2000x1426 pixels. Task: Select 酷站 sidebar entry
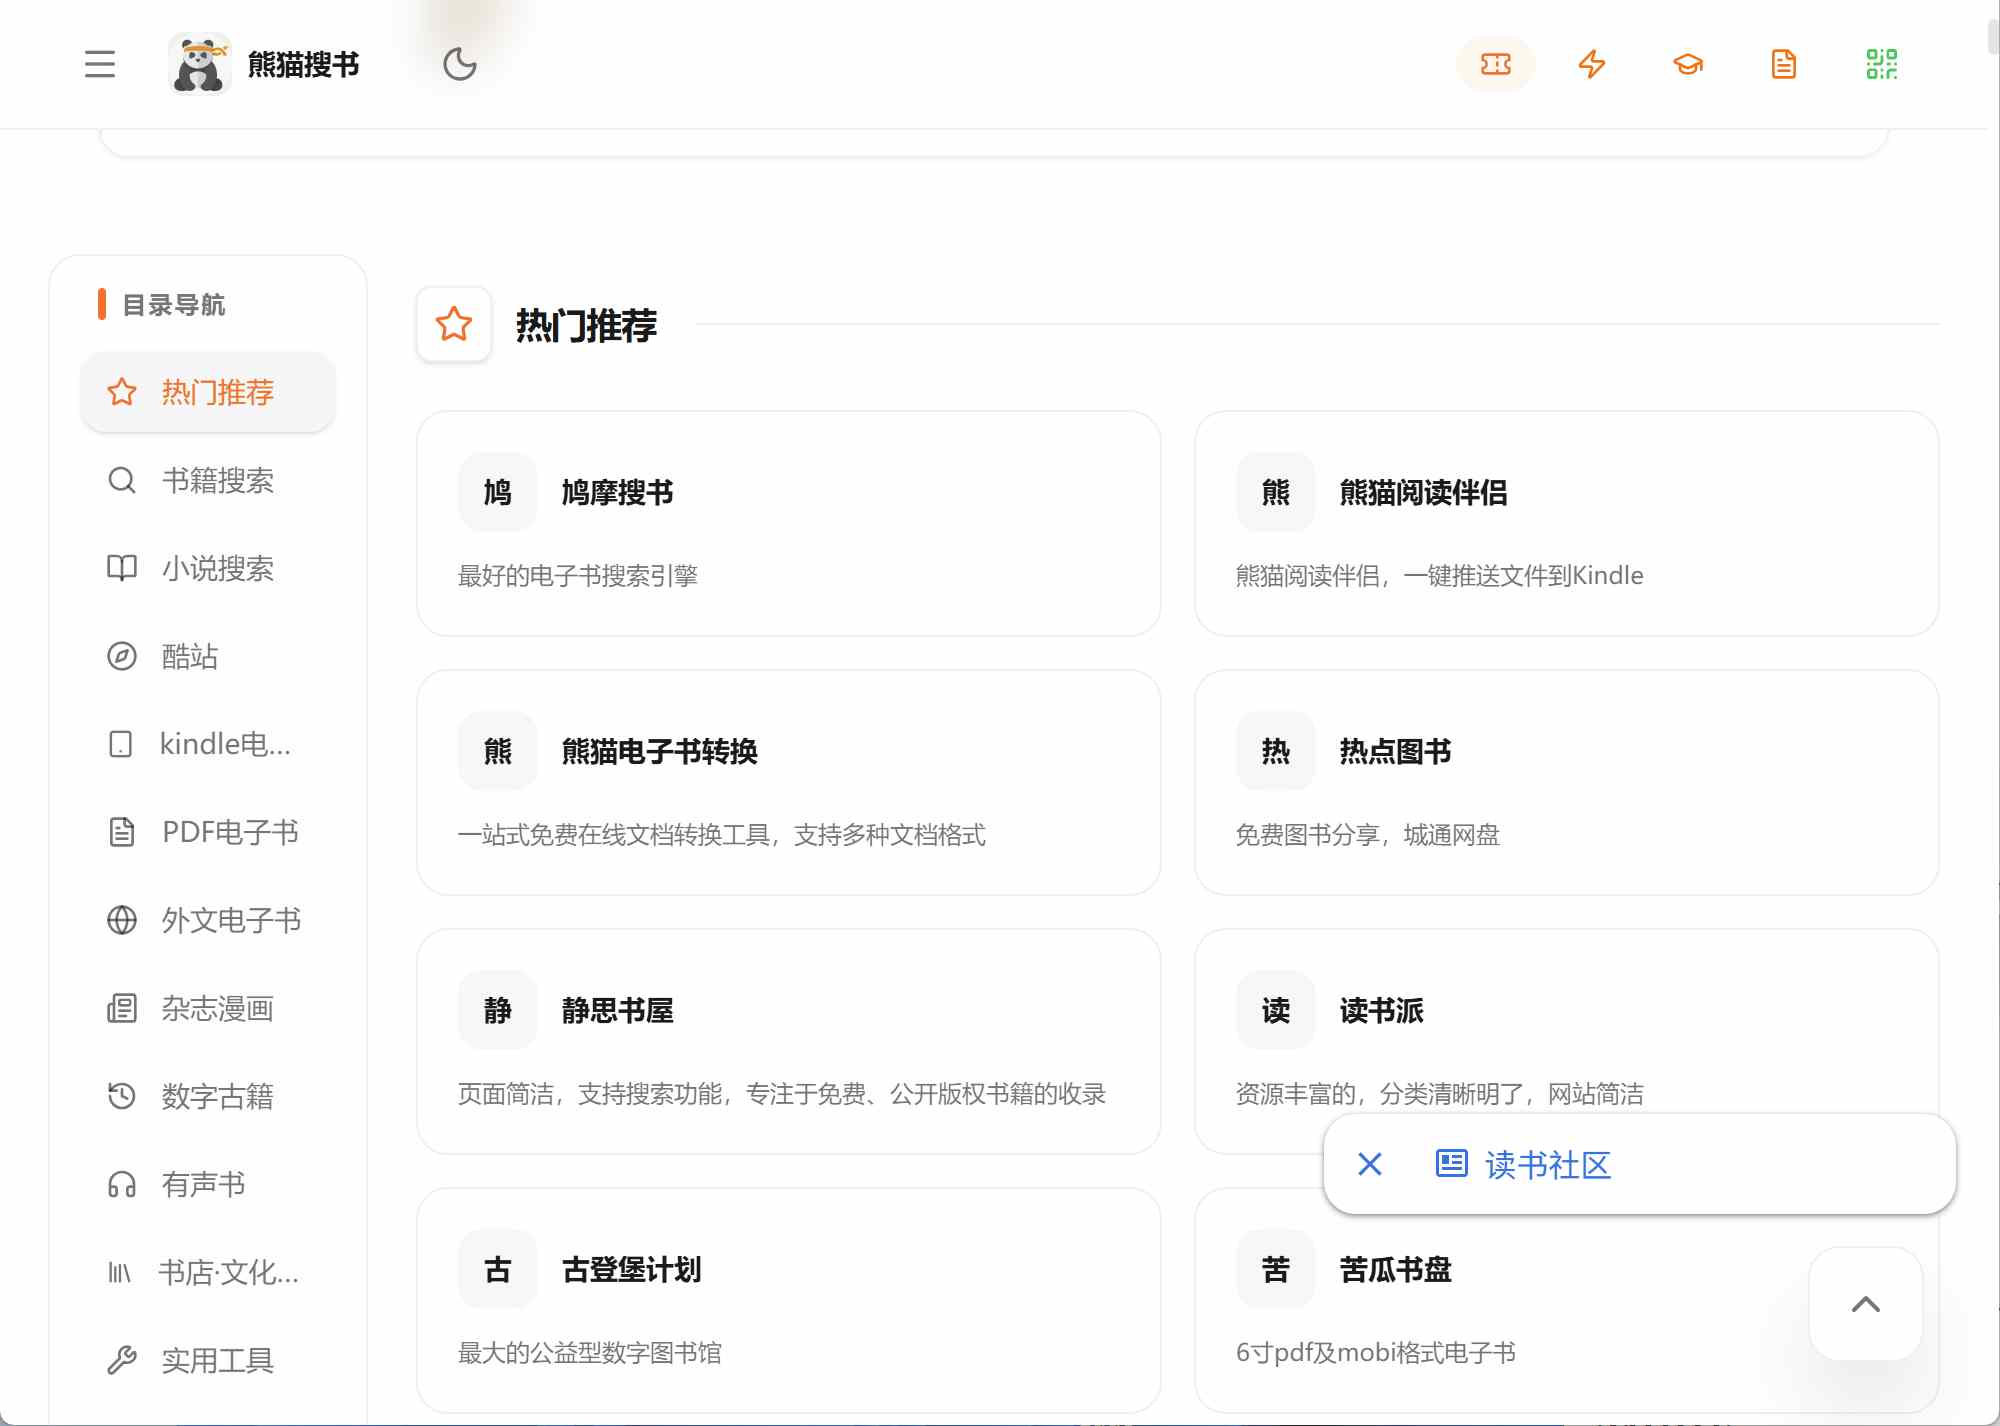click(208, 656)
